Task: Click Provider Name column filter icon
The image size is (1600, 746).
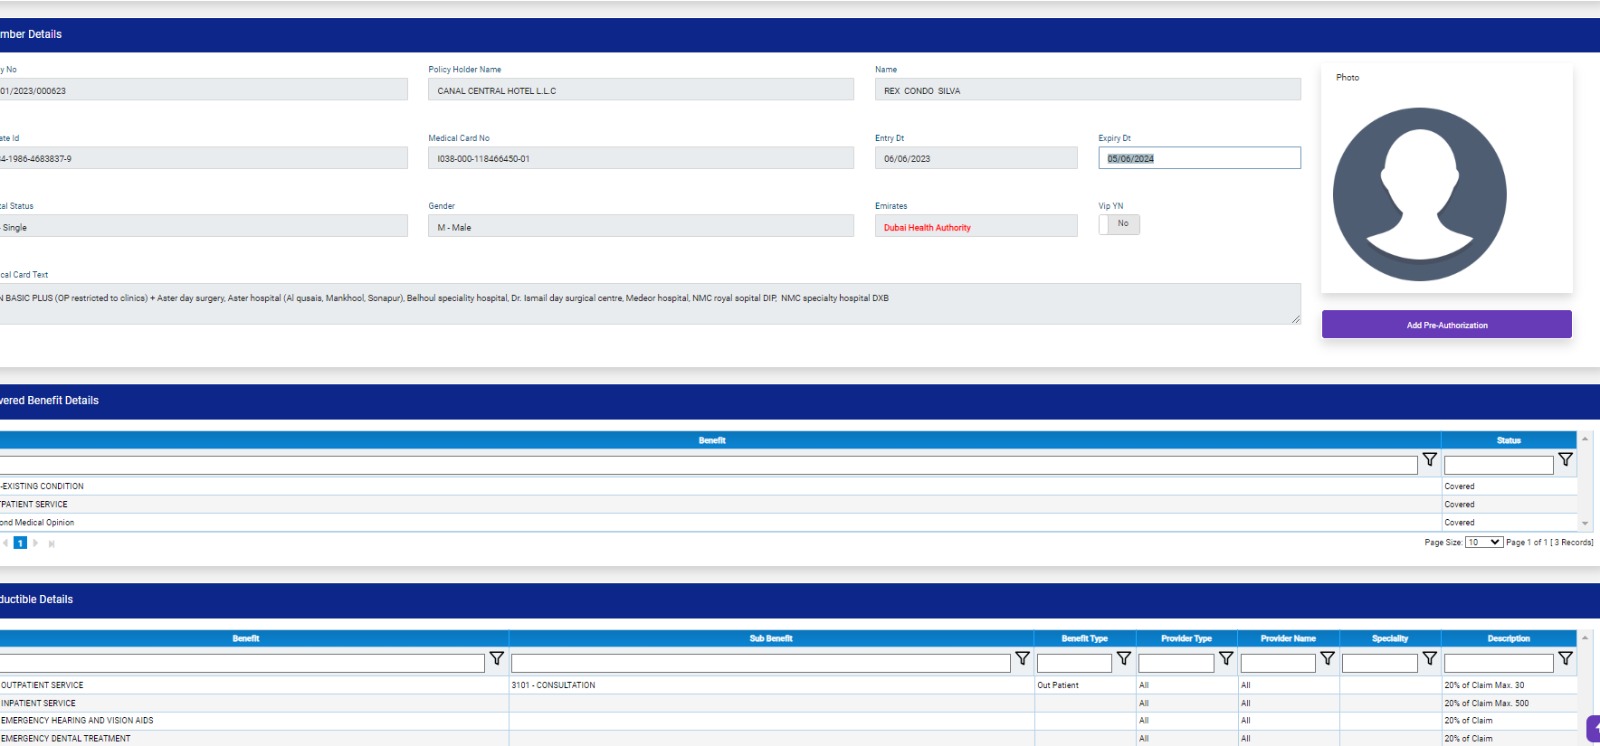Action: [1327, 659]
